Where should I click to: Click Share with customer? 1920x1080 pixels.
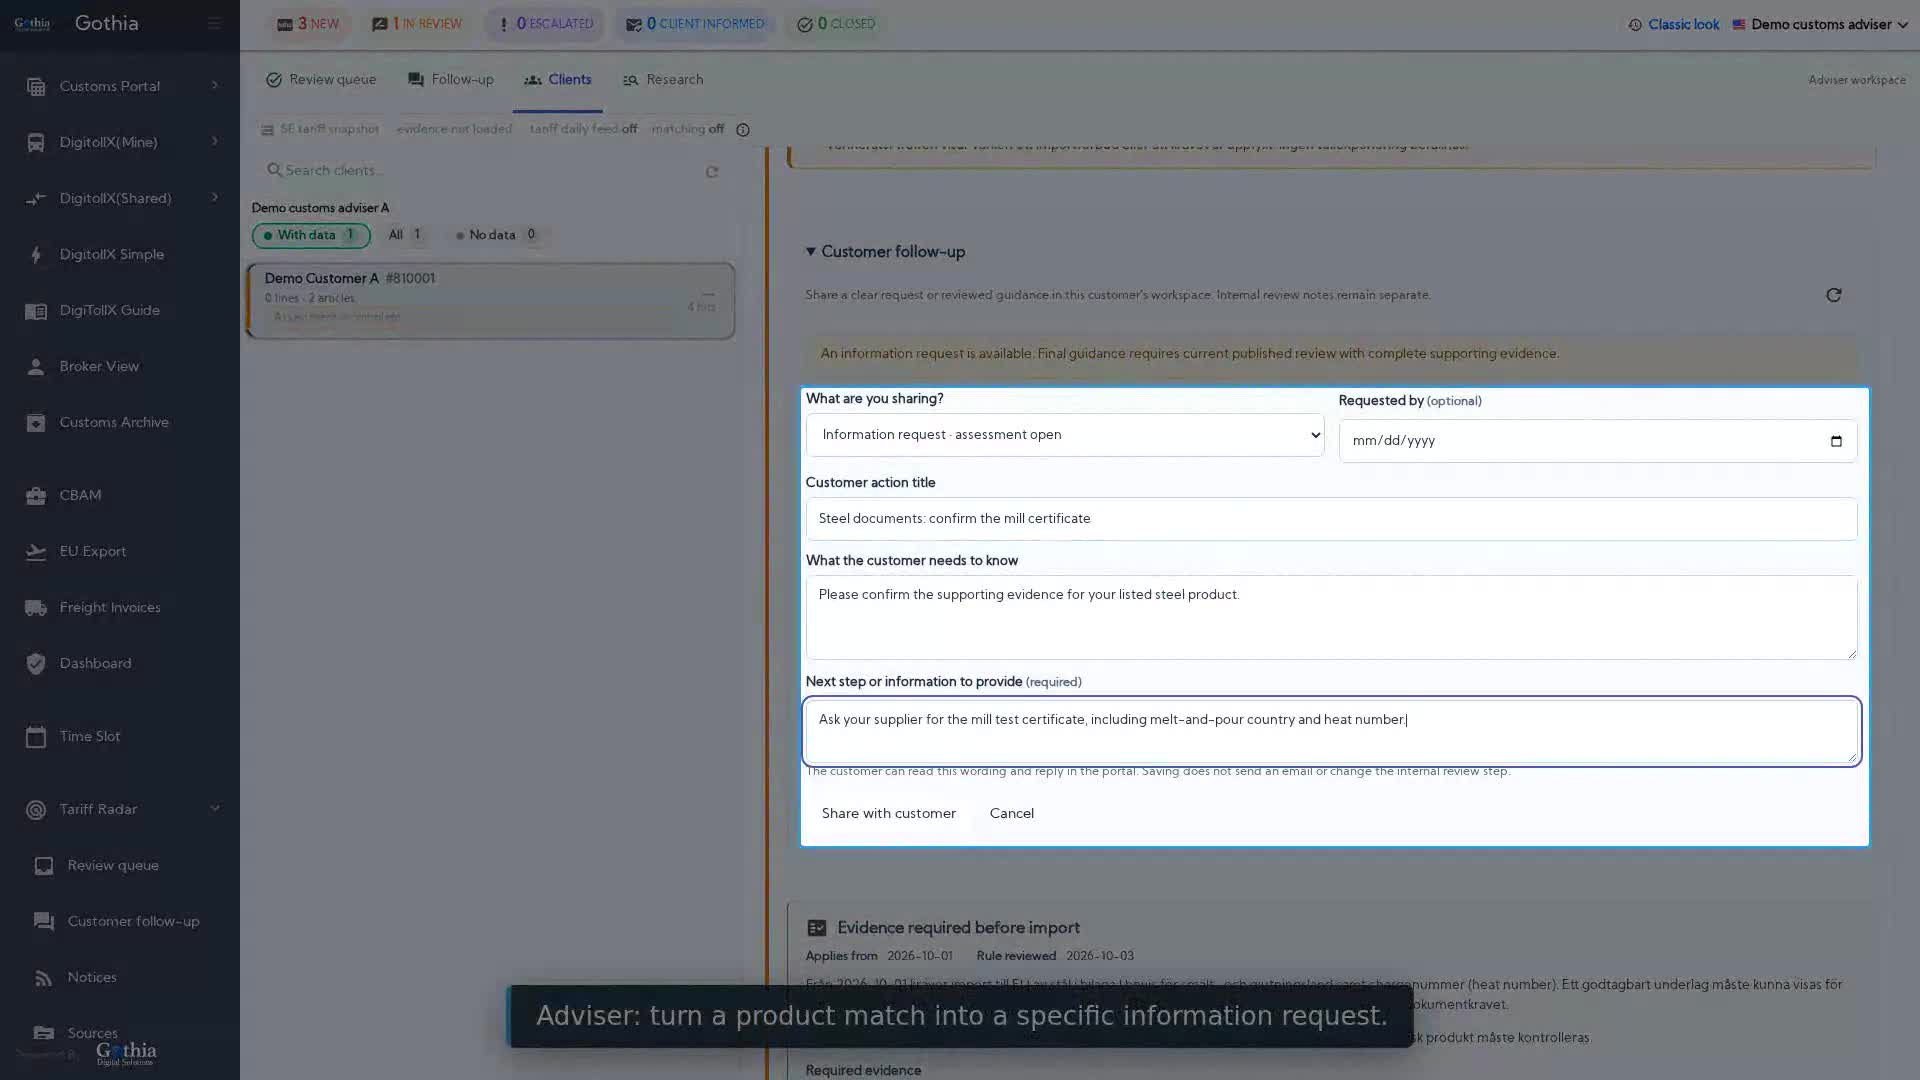point(889,814)
